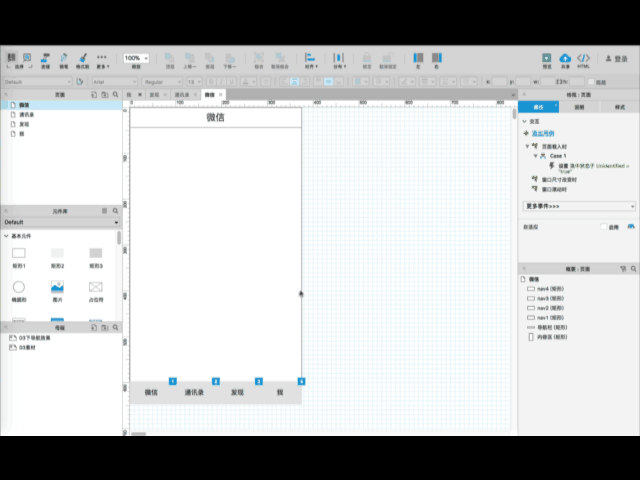Click the Share (共享) cloud icon

coord(565,60)
